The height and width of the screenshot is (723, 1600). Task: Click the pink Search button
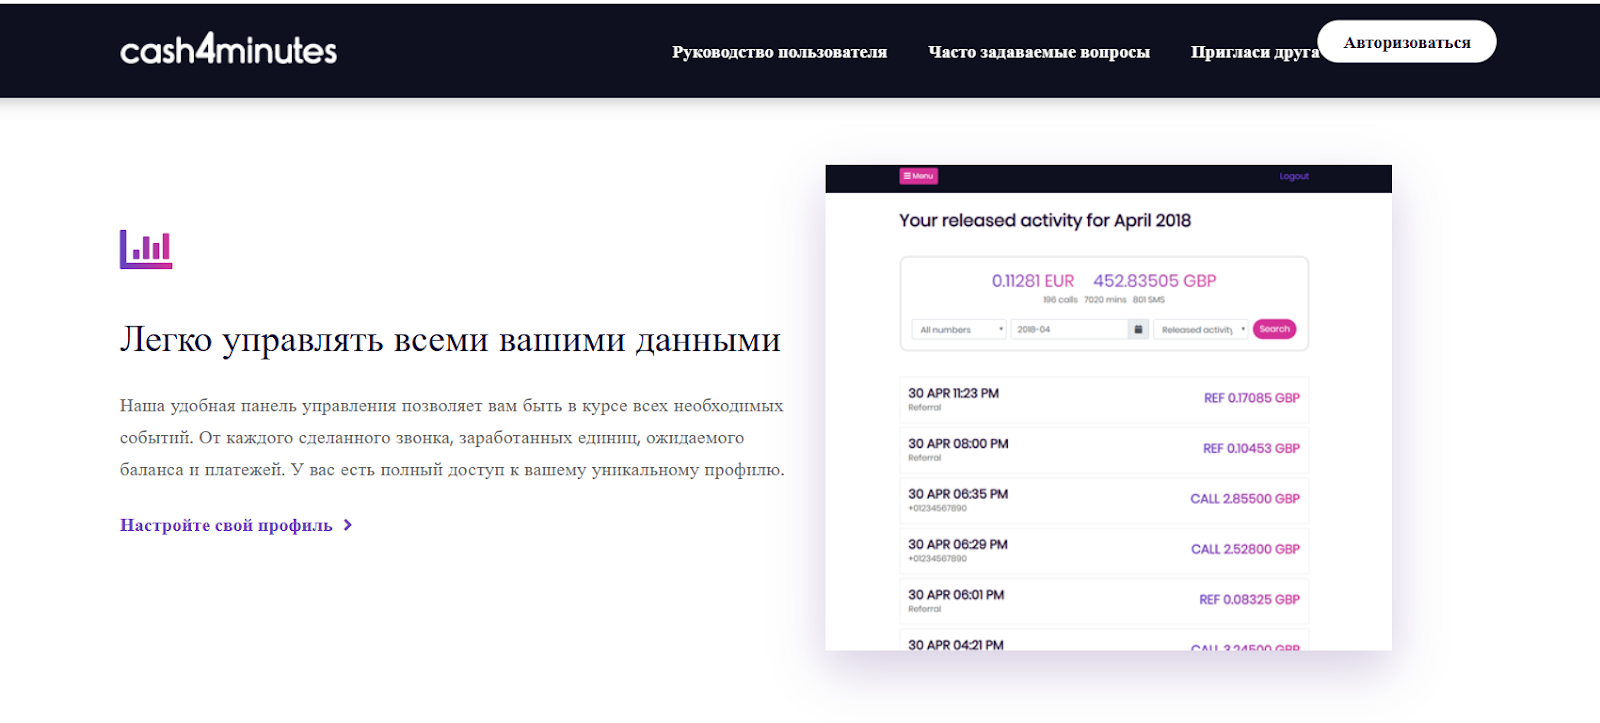tap(1274, 329)
